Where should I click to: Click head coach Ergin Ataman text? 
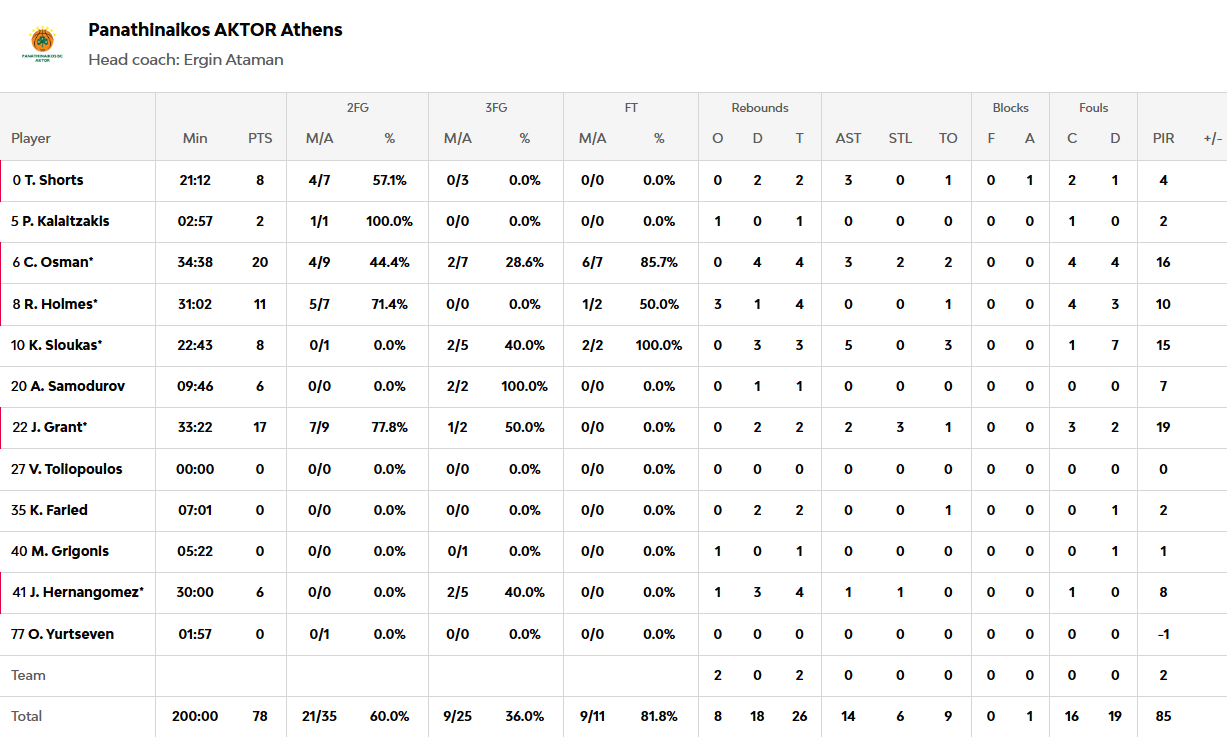(186, 60)
